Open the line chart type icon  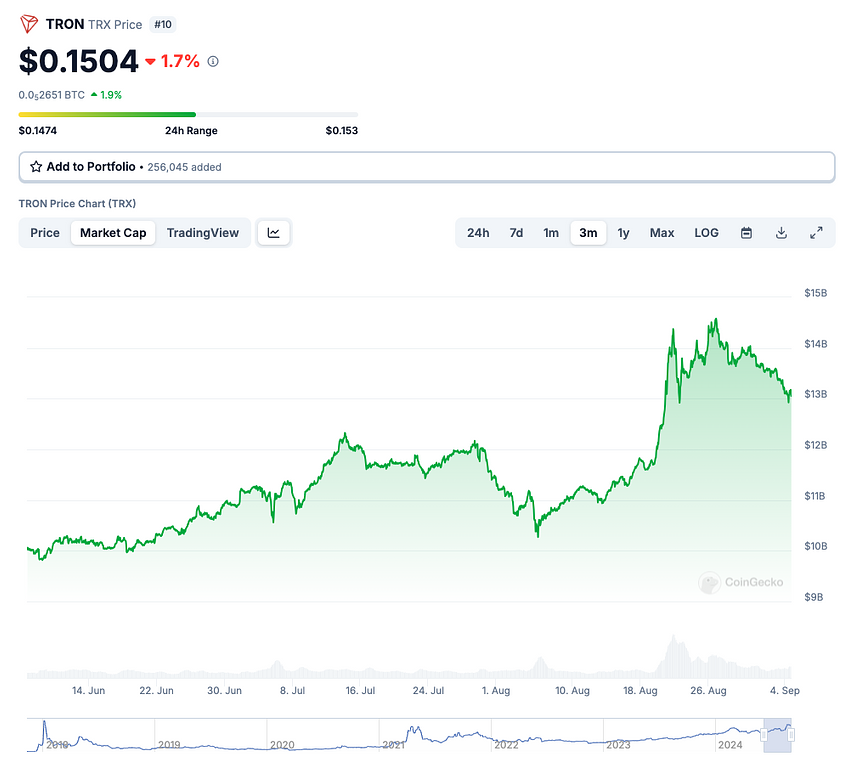274,233
